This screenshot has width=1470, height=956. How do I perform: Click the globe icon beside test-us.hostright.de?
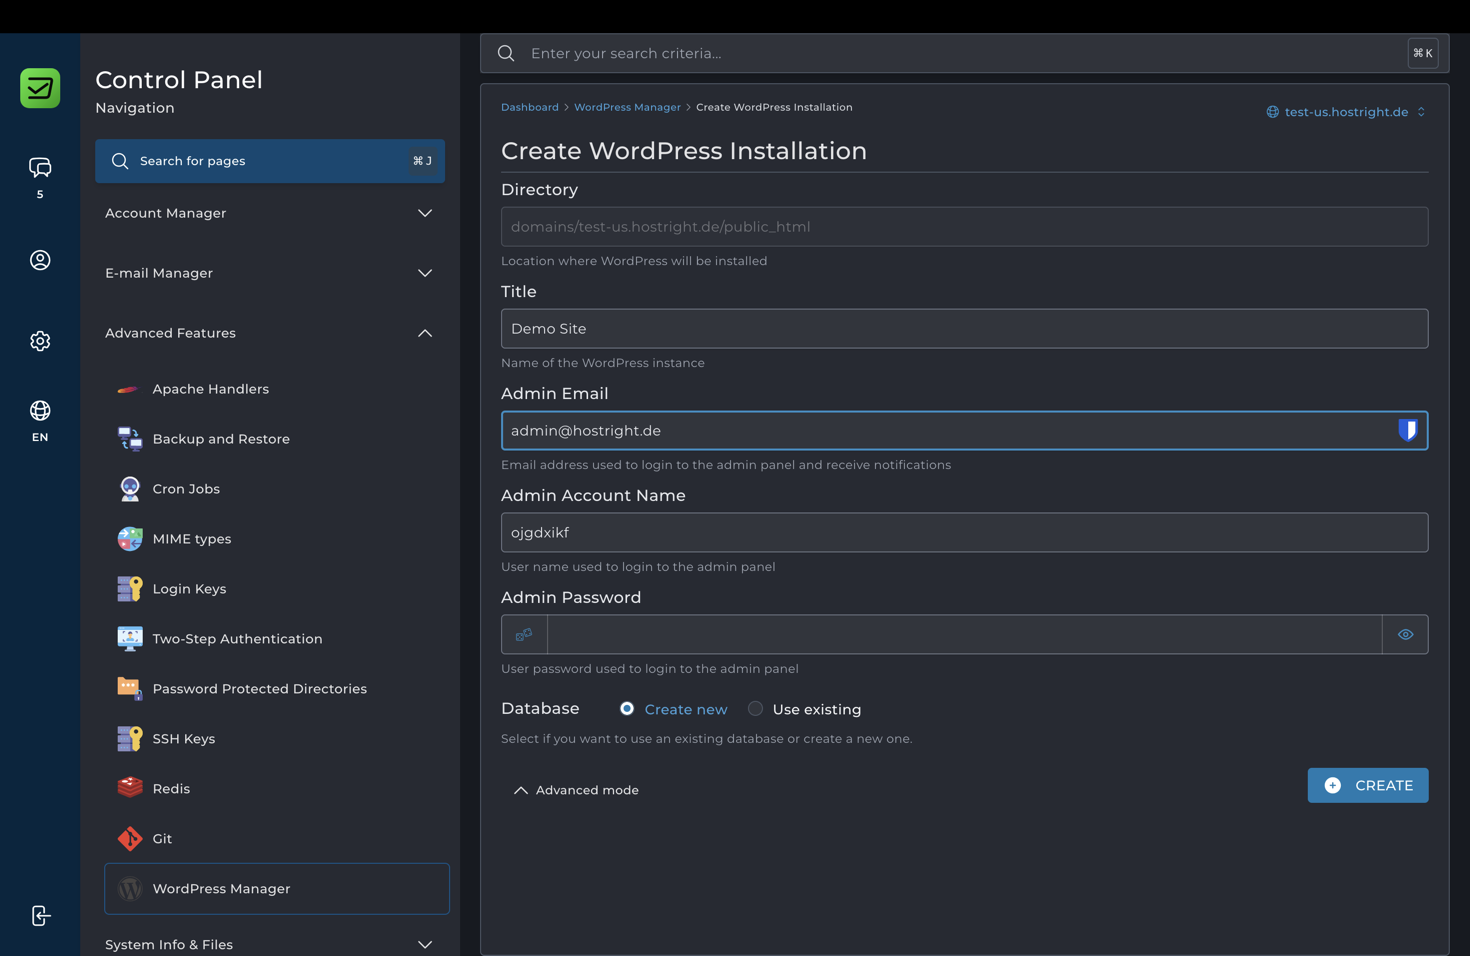pos(1272,112)
